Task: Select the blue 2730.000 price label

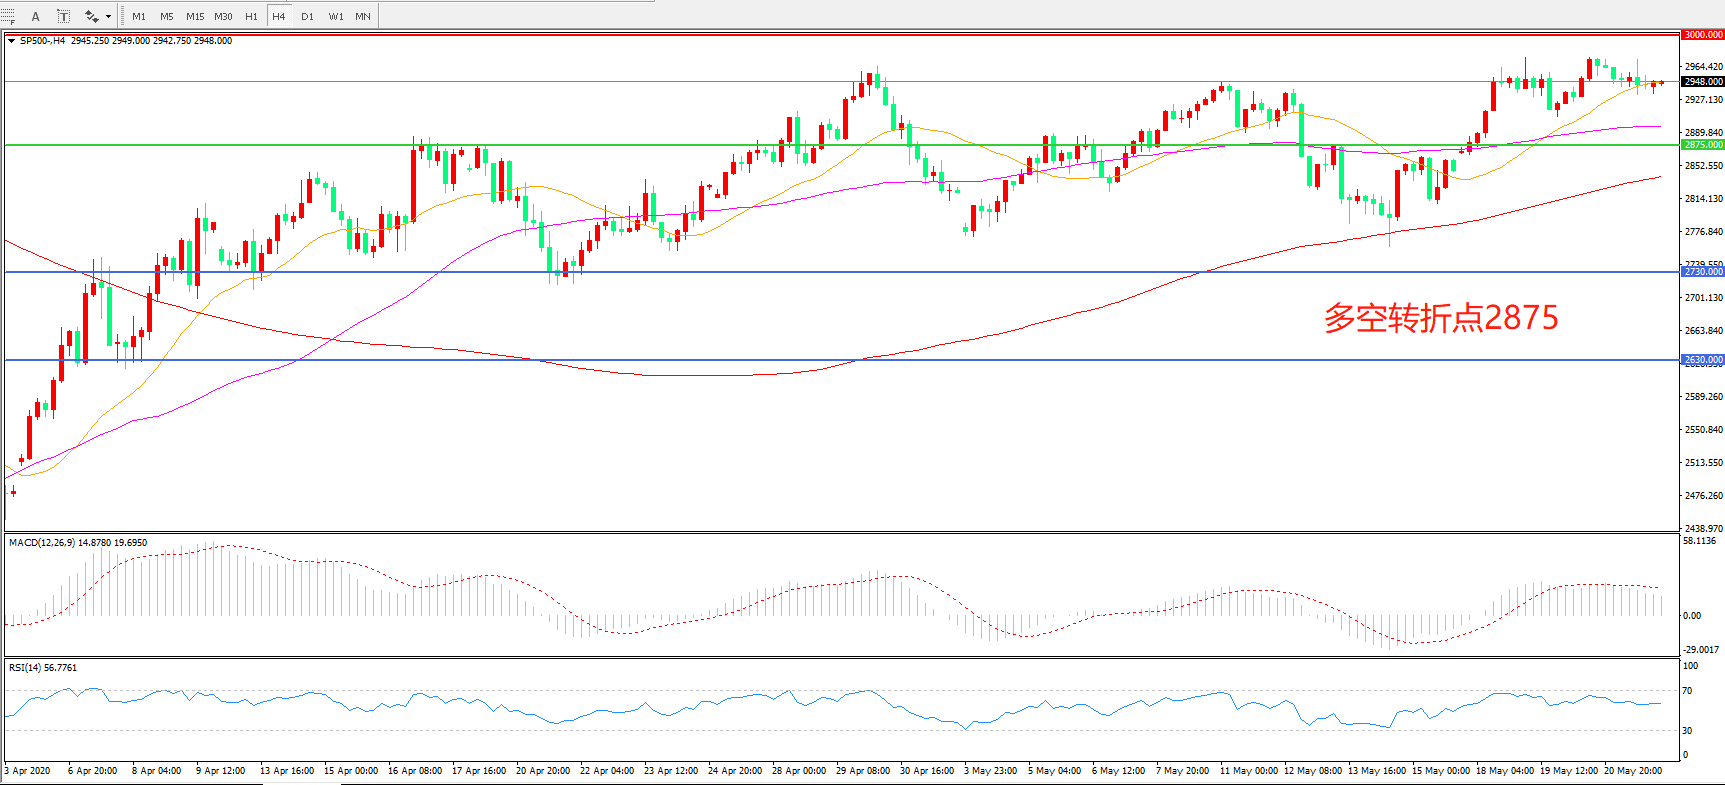Action: tap(1702, 272)
